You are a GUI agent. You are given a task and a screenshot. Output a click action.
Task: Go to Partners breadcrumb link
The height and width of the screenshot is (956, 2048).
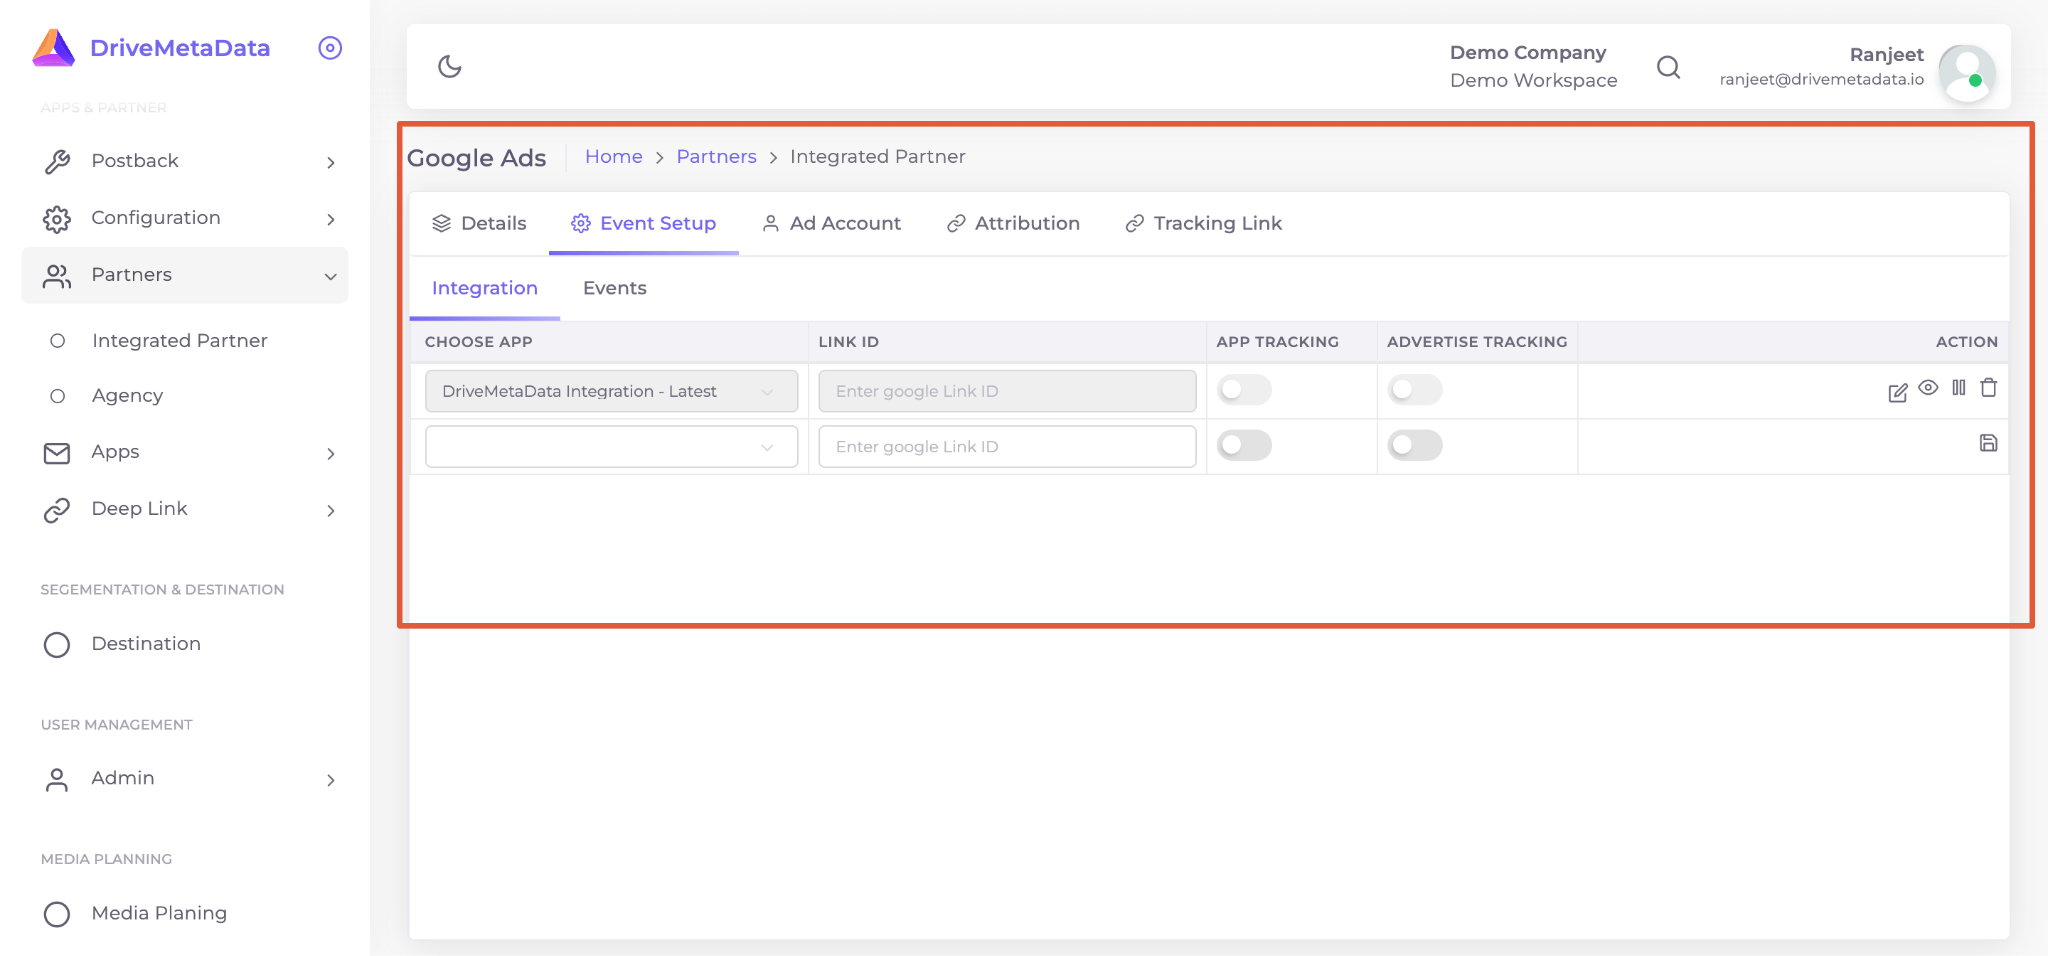716,156
